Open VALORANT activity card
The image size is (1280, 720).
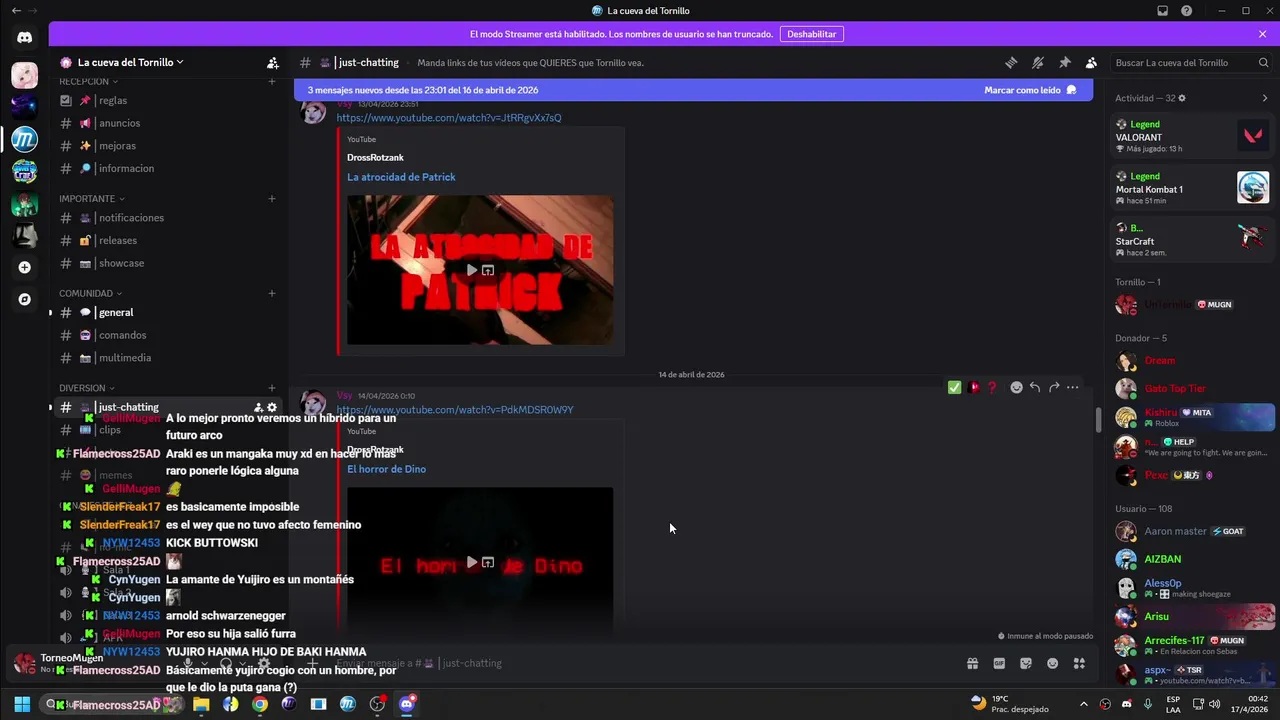coord(1192,136)
